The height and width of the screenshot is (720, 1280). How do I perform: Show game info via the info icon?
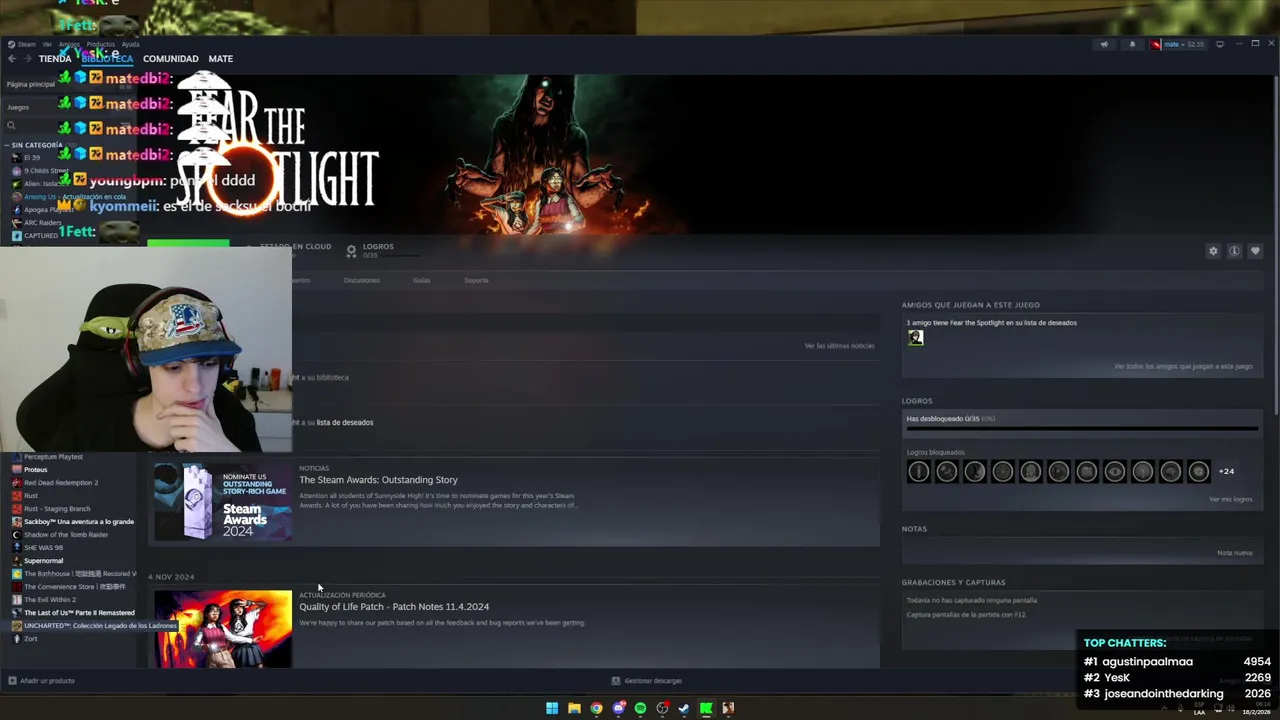point(1234,251)
